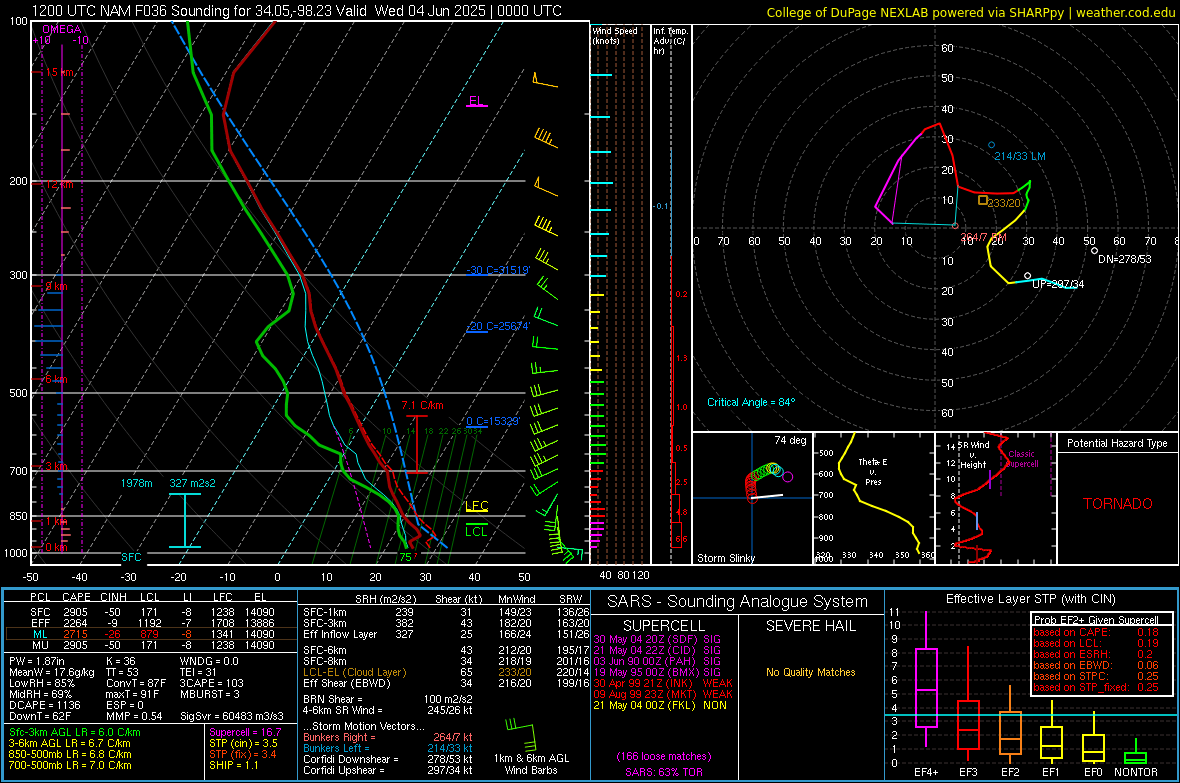Click the 'DN=278/53' hodograph label

pos(1124,259)
